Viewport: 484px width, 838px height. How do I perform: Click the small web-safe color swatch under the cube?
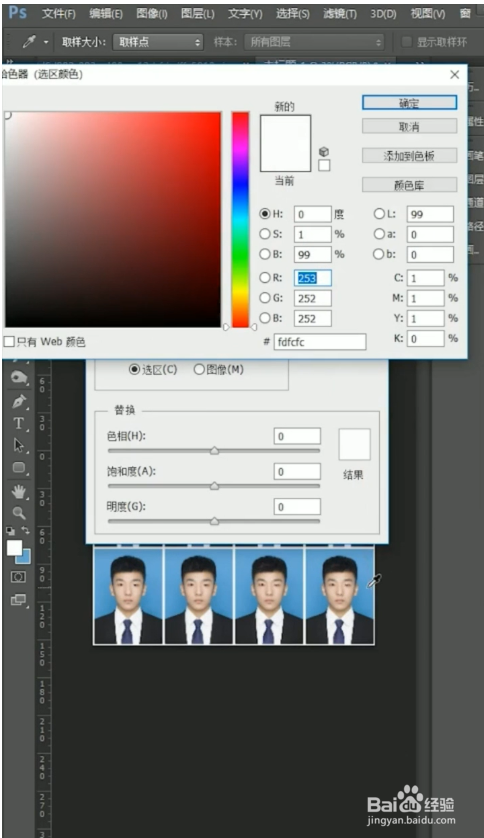324,165
